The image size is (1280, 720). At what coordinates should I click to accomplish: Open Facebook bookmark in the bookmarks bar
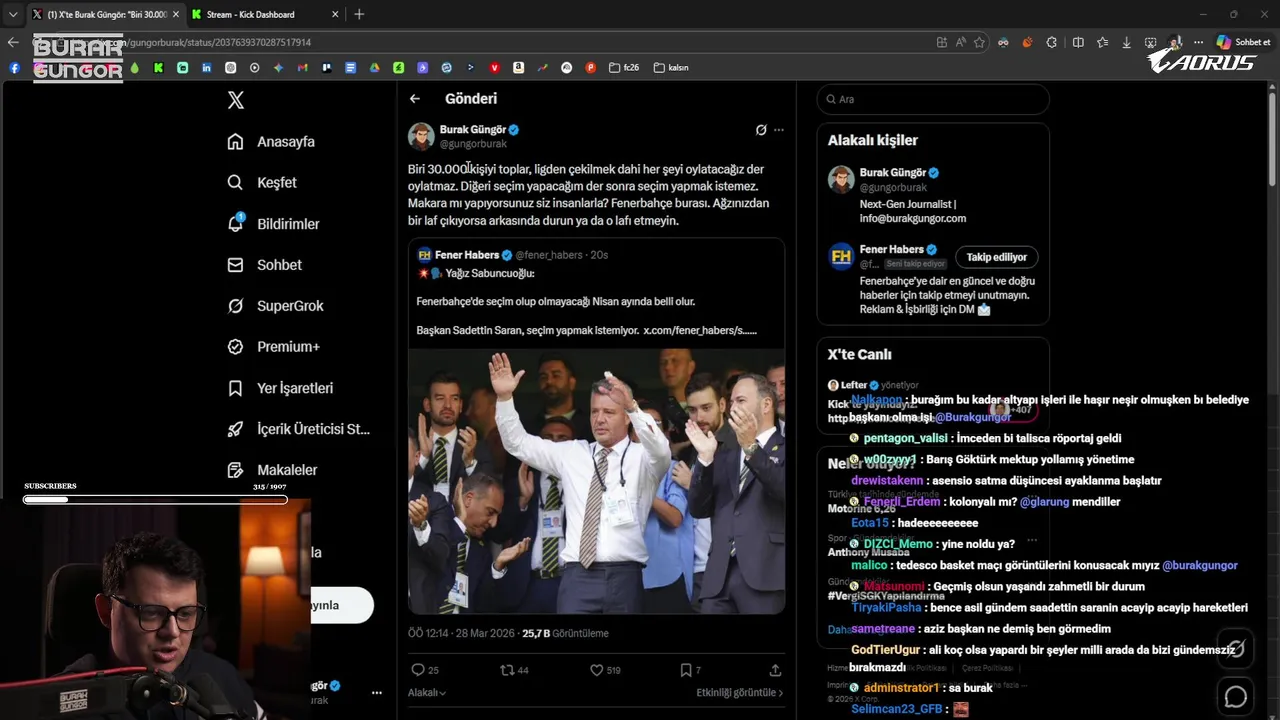(14, 68)
